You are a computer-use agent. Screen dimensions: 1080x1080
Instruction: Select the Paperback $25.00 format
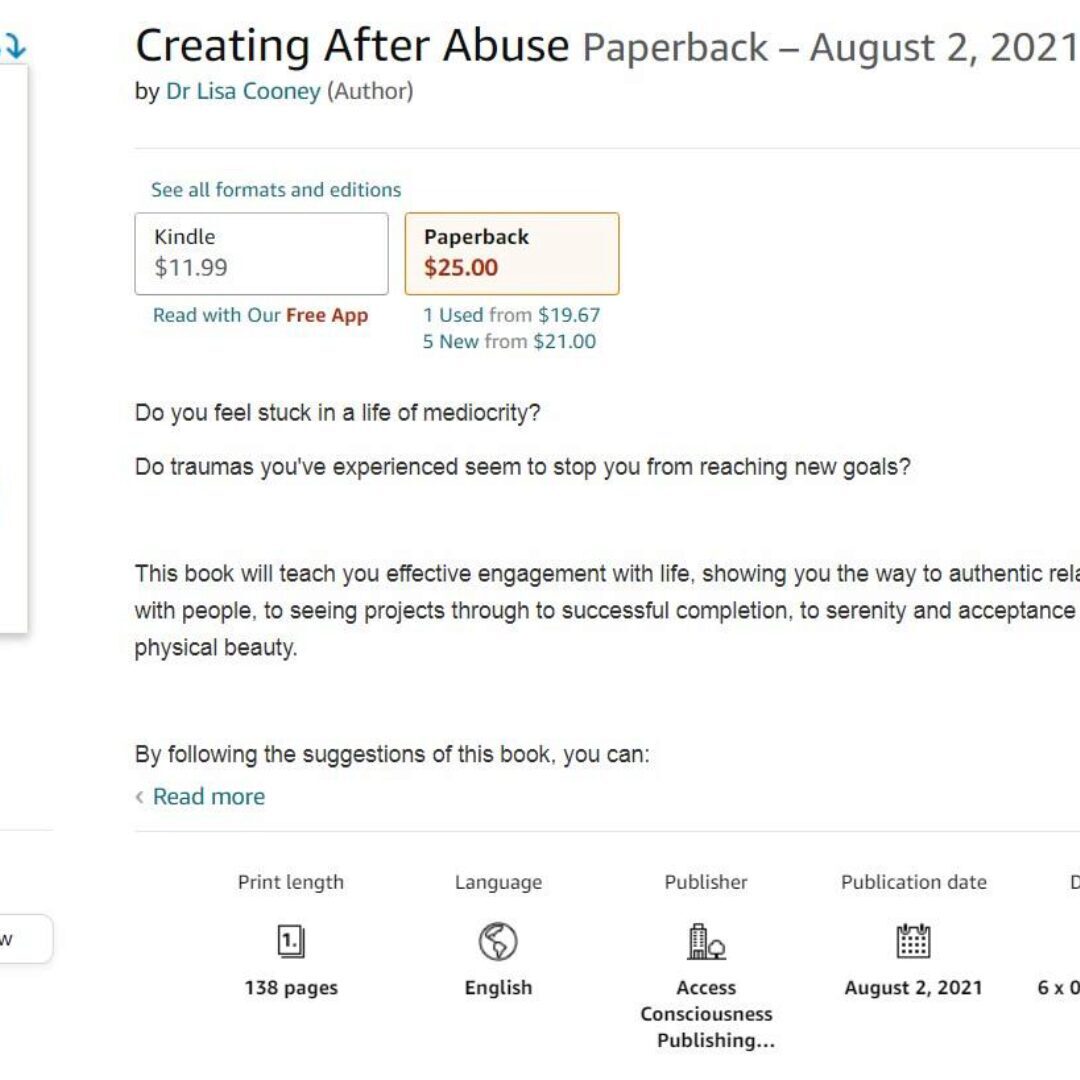point(511,253)
